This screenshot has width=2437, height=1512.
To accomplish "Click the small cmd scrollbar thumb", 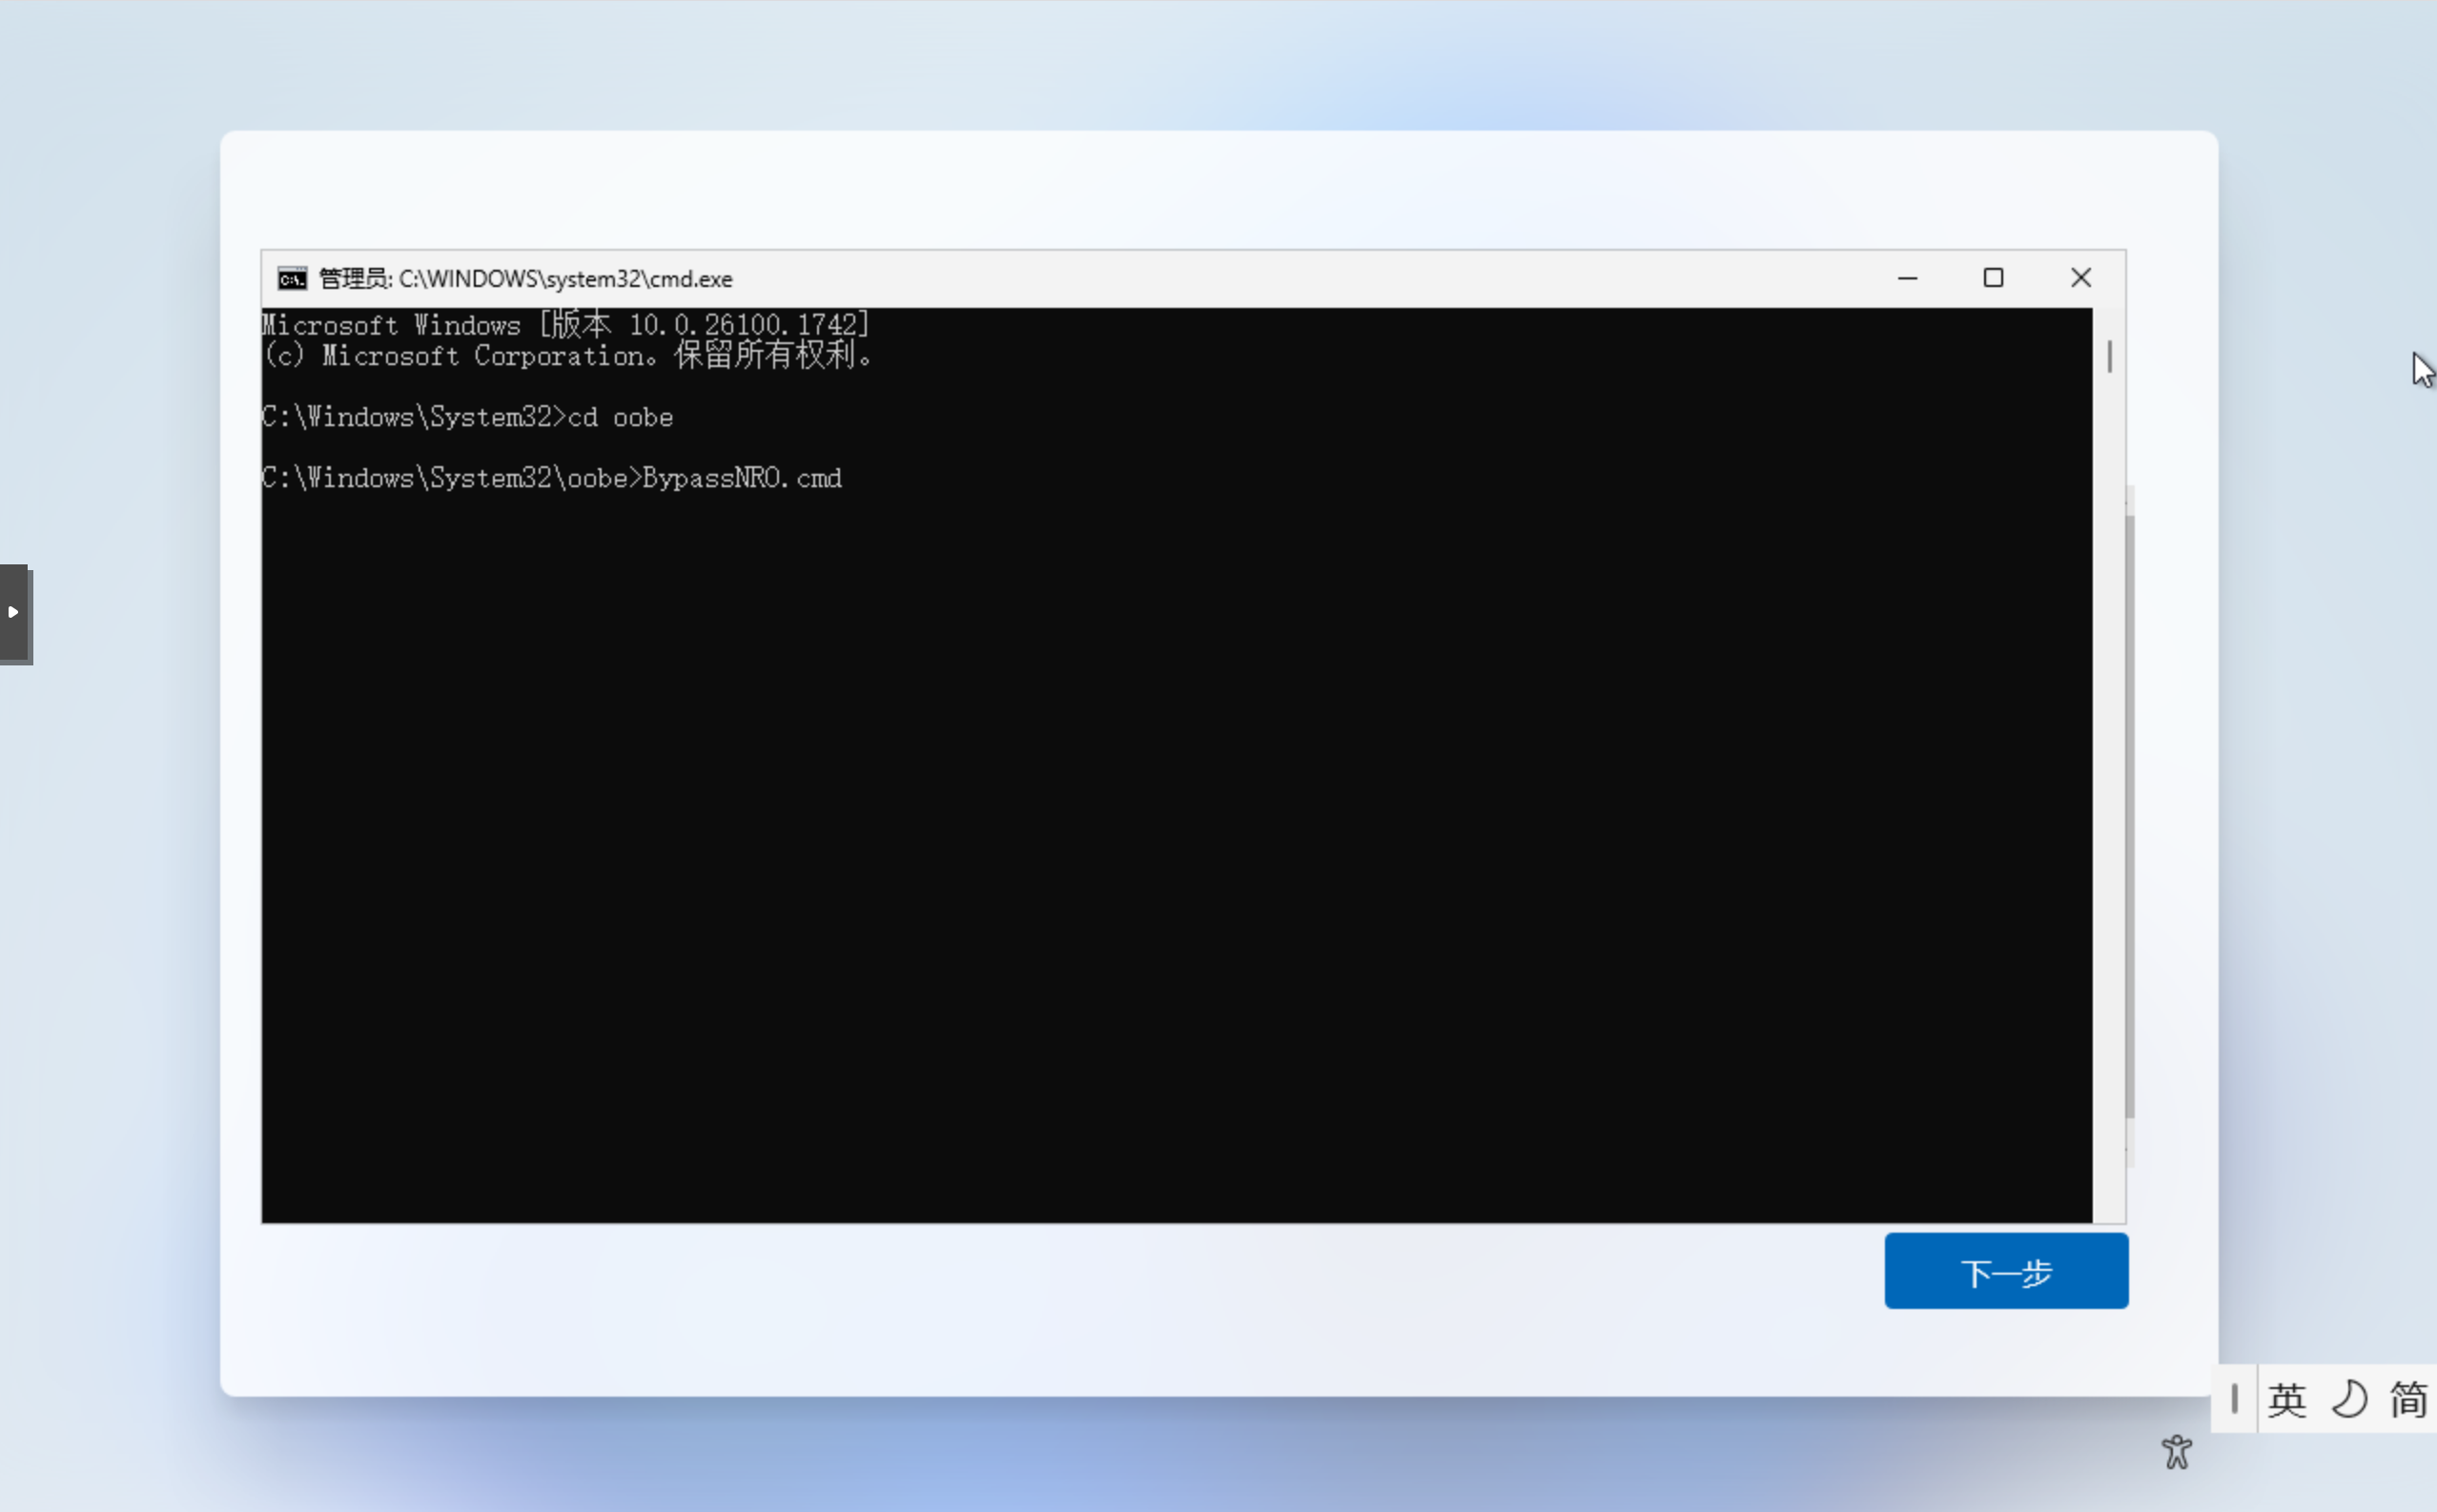I will [x=2109, y=356].
